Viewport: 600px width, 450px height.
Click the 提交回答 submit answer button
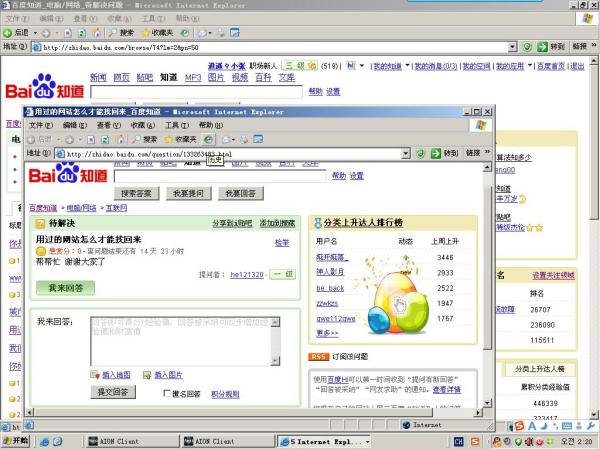pyautogui.click(x=111, y=393)
